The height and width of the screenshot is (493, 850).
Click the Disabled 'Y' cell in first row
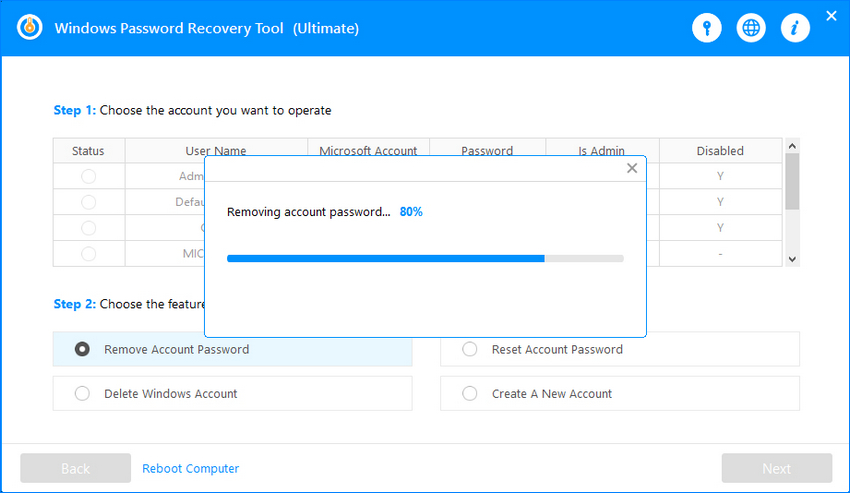tap(720, 176)
